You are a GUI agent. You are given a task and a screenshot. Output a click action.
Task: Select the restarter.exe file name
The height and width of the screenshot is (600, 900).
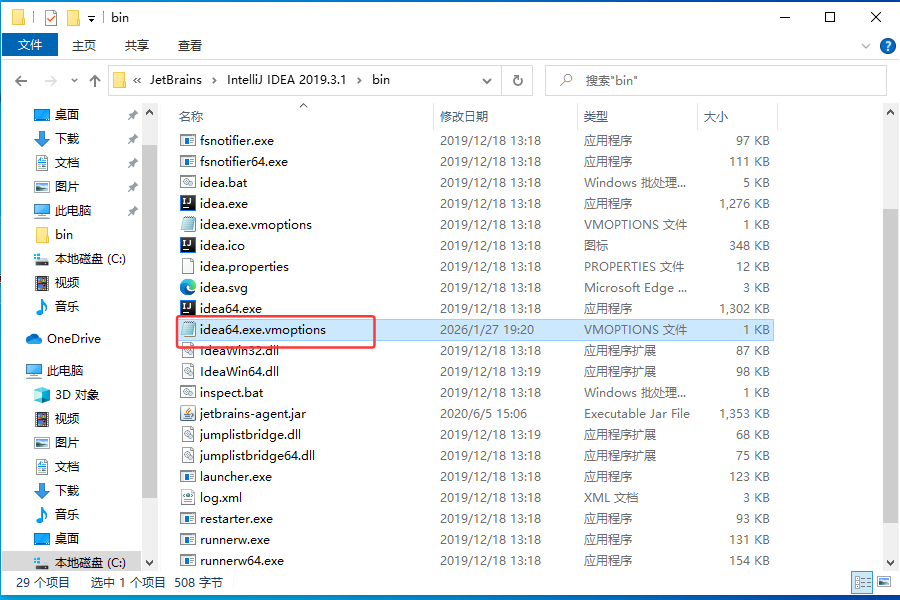[x=236, y=519]
